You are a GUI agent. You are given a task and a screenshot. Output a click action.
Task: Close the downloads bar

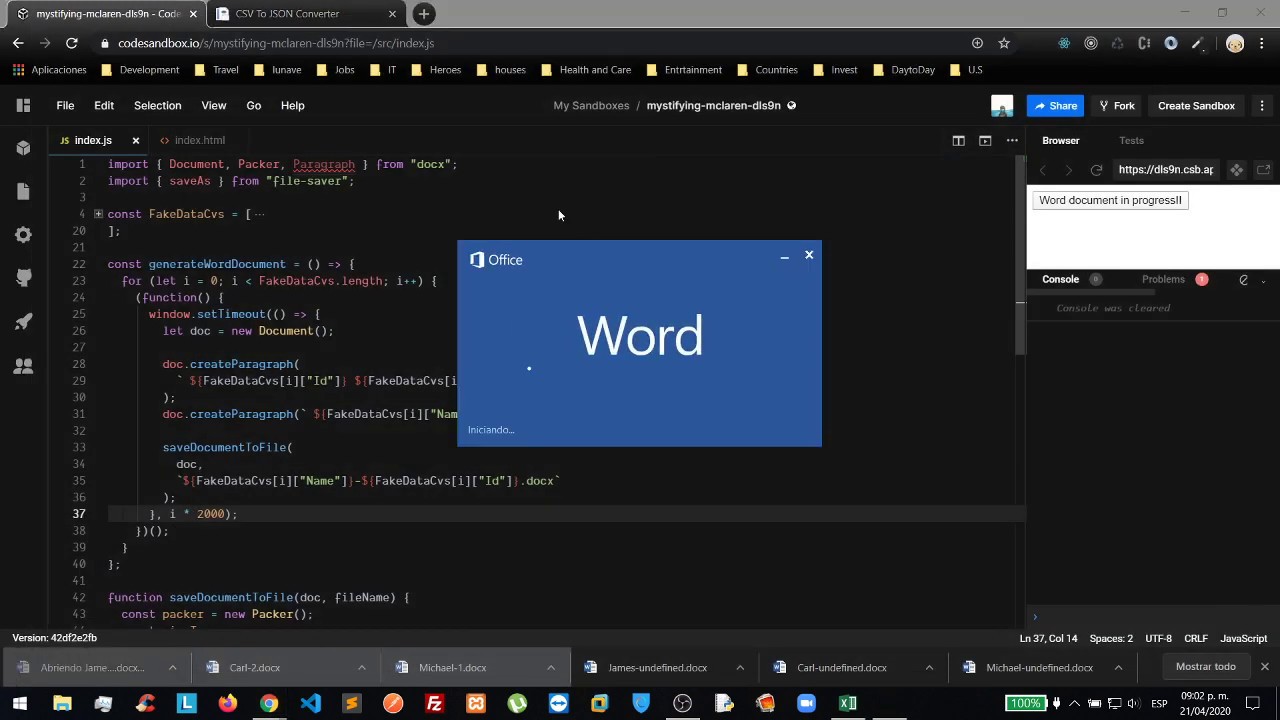point(1264,667)
